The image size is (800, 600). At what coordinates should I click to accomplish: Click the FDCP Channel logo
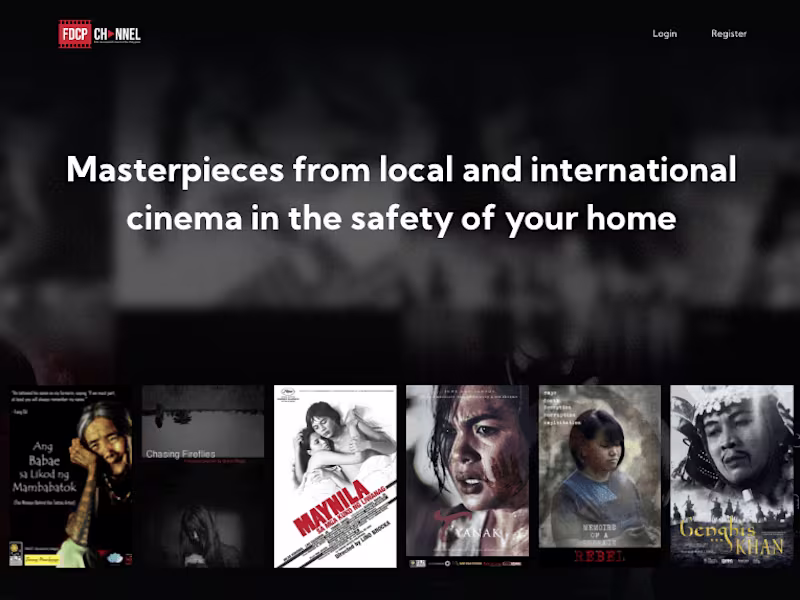[99, 34]
